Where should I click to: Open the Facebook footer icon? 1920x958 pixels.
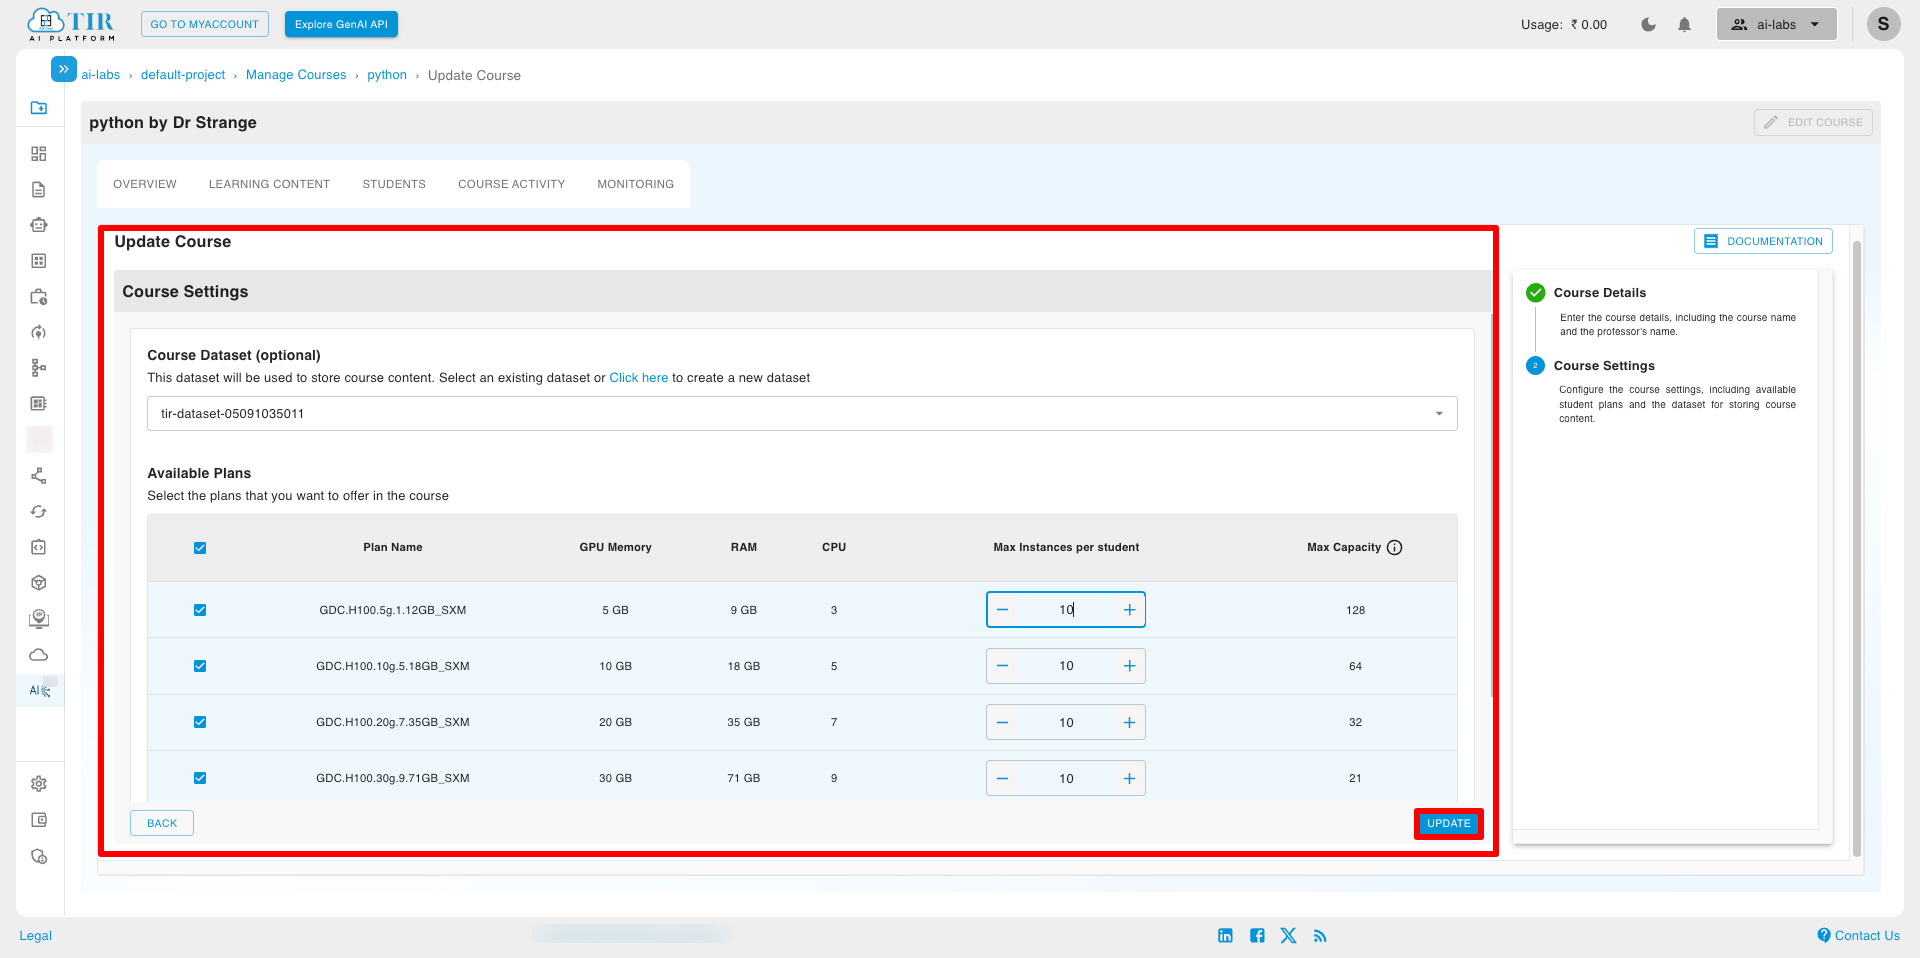[1258, 936]
